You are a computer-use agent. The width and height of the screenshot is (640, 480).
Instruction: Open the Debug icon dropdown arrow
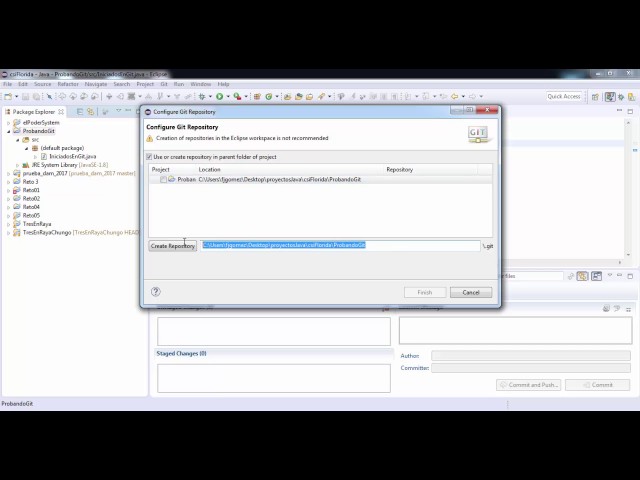pyautogui.click(x=210, y=97)
